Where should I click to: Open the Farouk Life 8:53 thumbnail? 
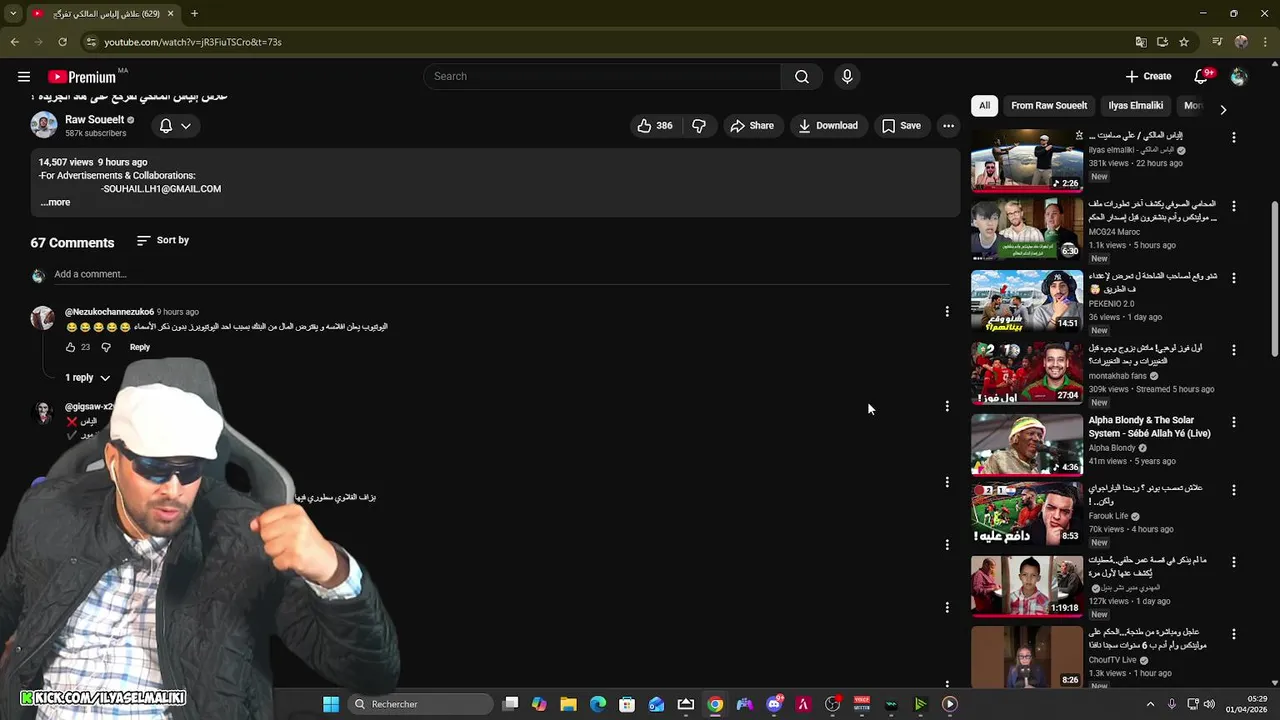pyautogui.click(x=1027, y=514)
